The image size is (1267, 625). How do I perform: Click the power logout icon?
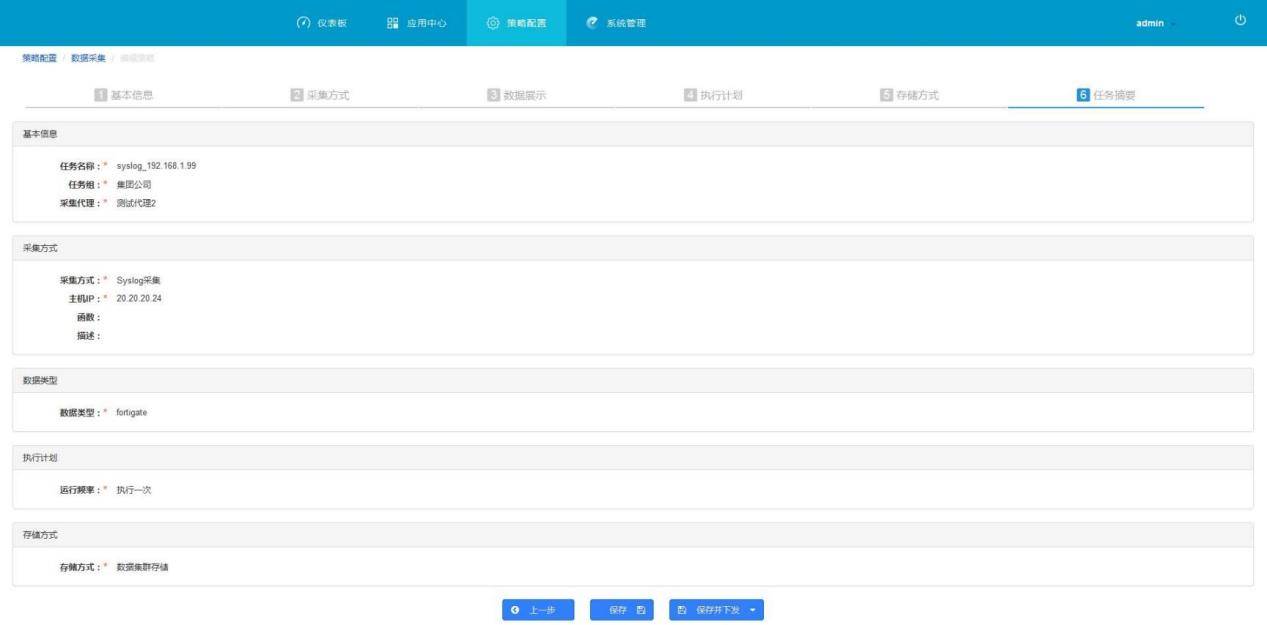click(x=1241, y=22)
